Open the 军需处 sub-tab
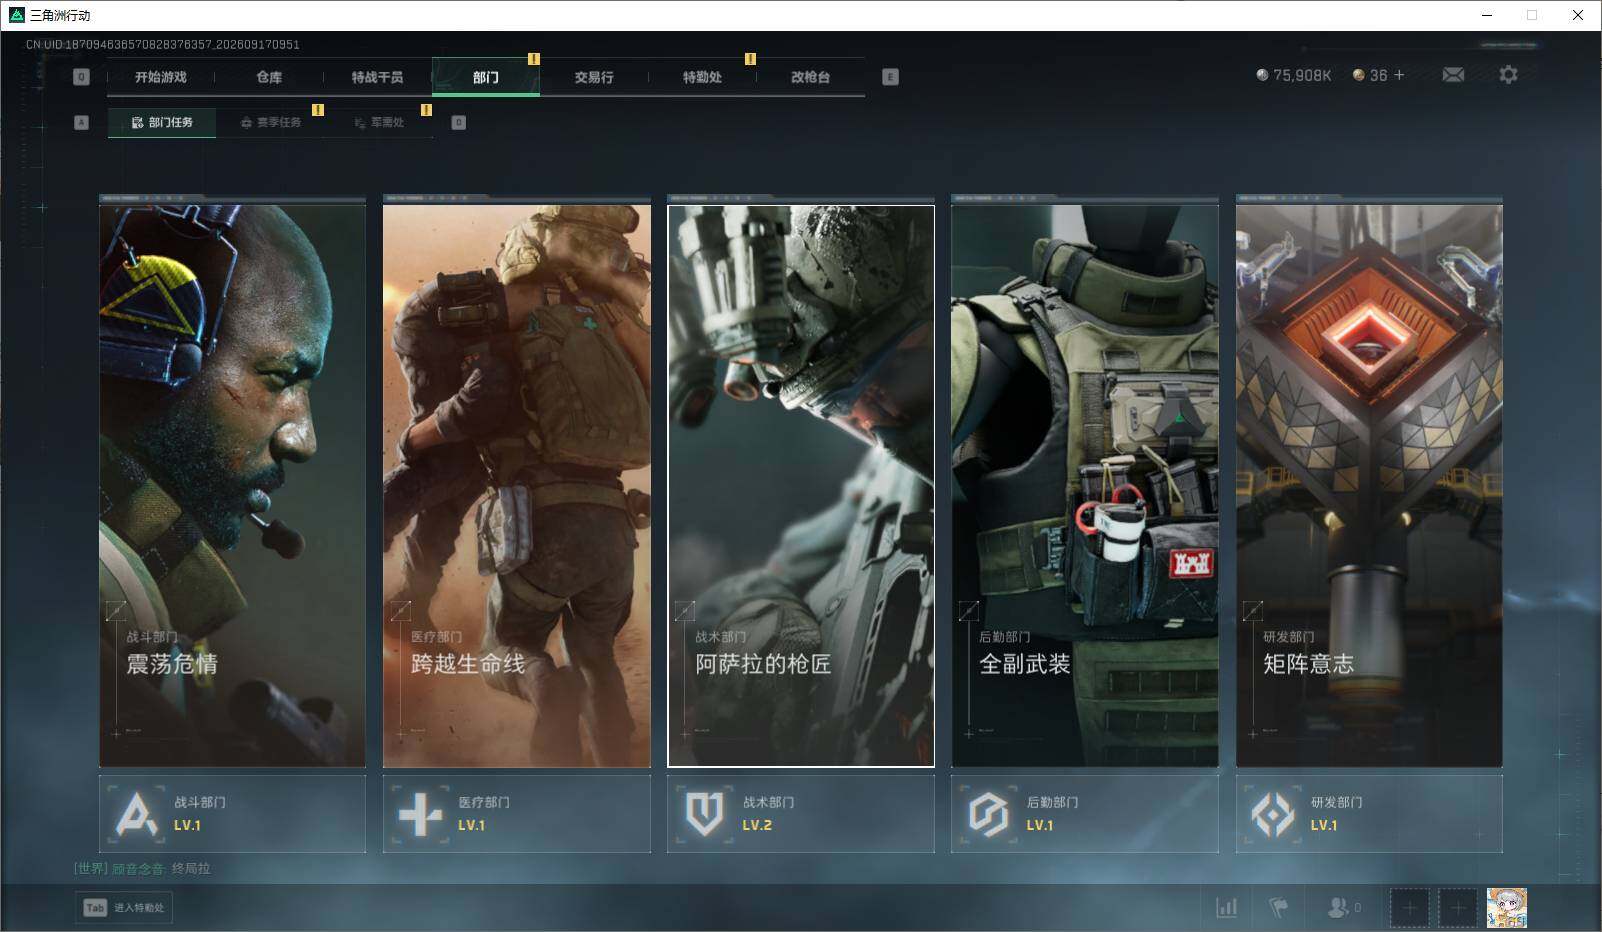The width and height of the screenshot is (1602, 932). (x=380, y=123)
